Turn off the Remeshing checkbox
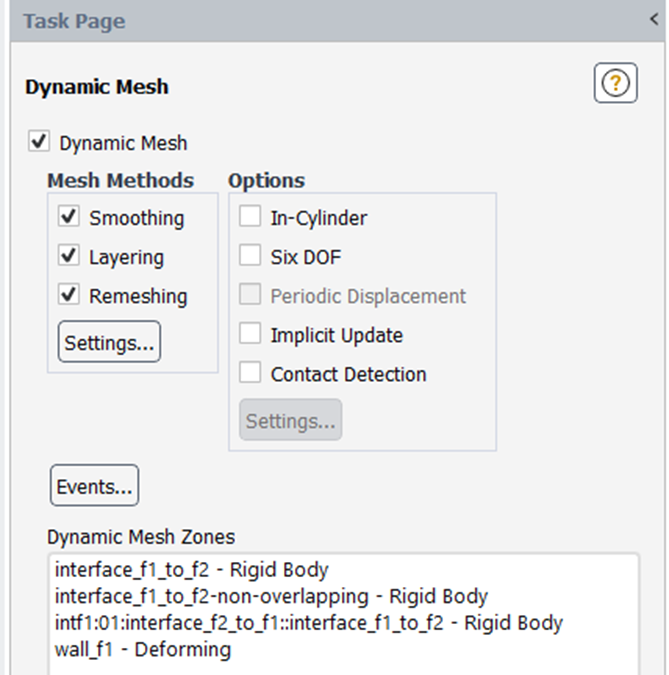This screenshot has height=675, width=669. click(69, 296)
